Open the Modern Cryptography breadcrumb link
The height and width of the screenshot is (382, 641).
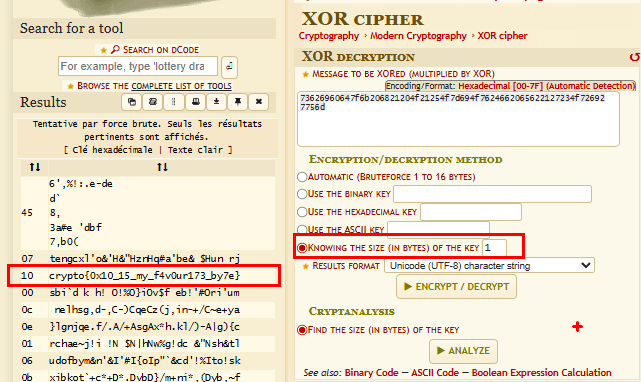(418, 36)
